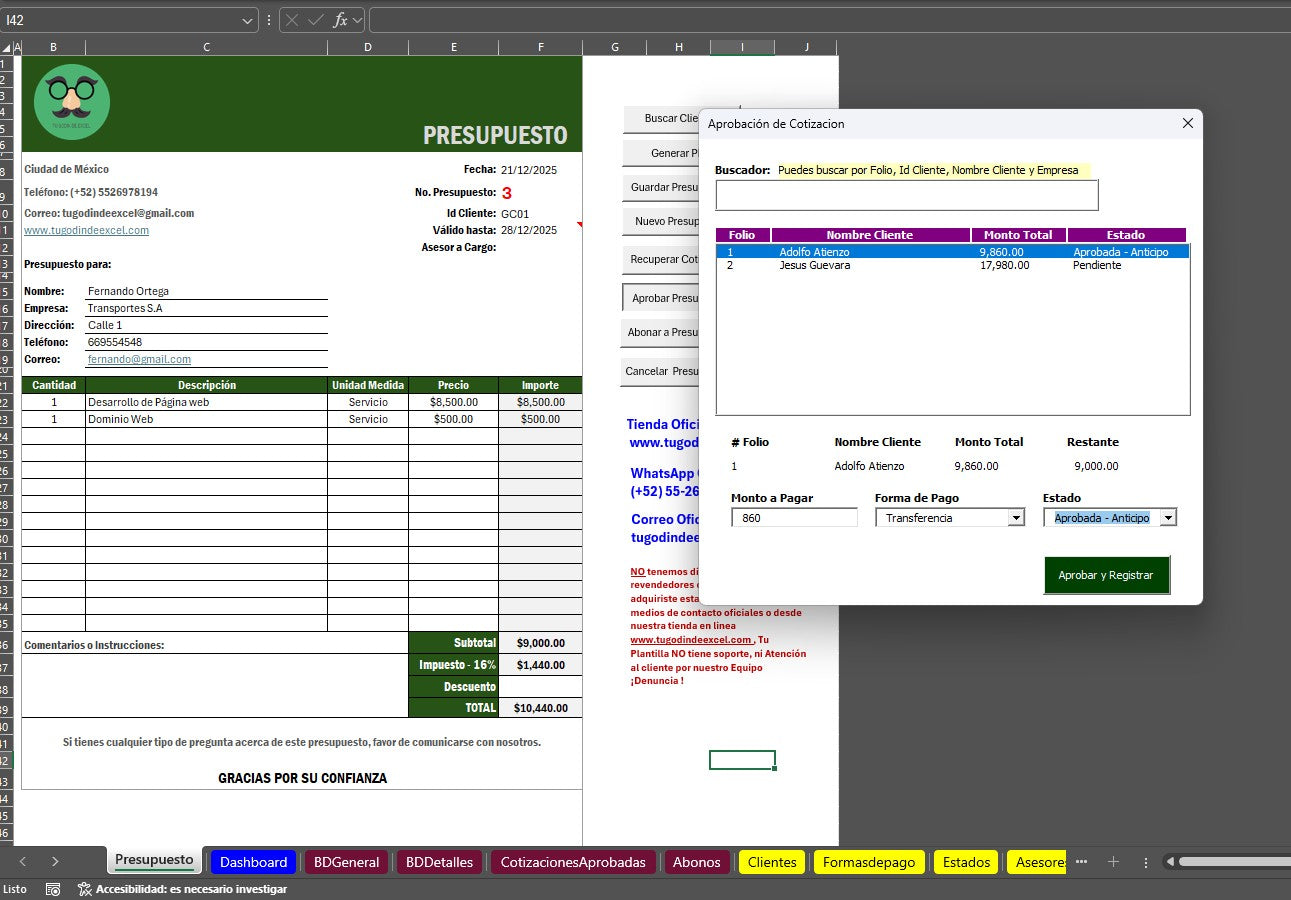The width and height of the screenshot is (1291, 900).
Task: Close the Aprobación de Cotizacion form
Action: tap(1187, 123)
